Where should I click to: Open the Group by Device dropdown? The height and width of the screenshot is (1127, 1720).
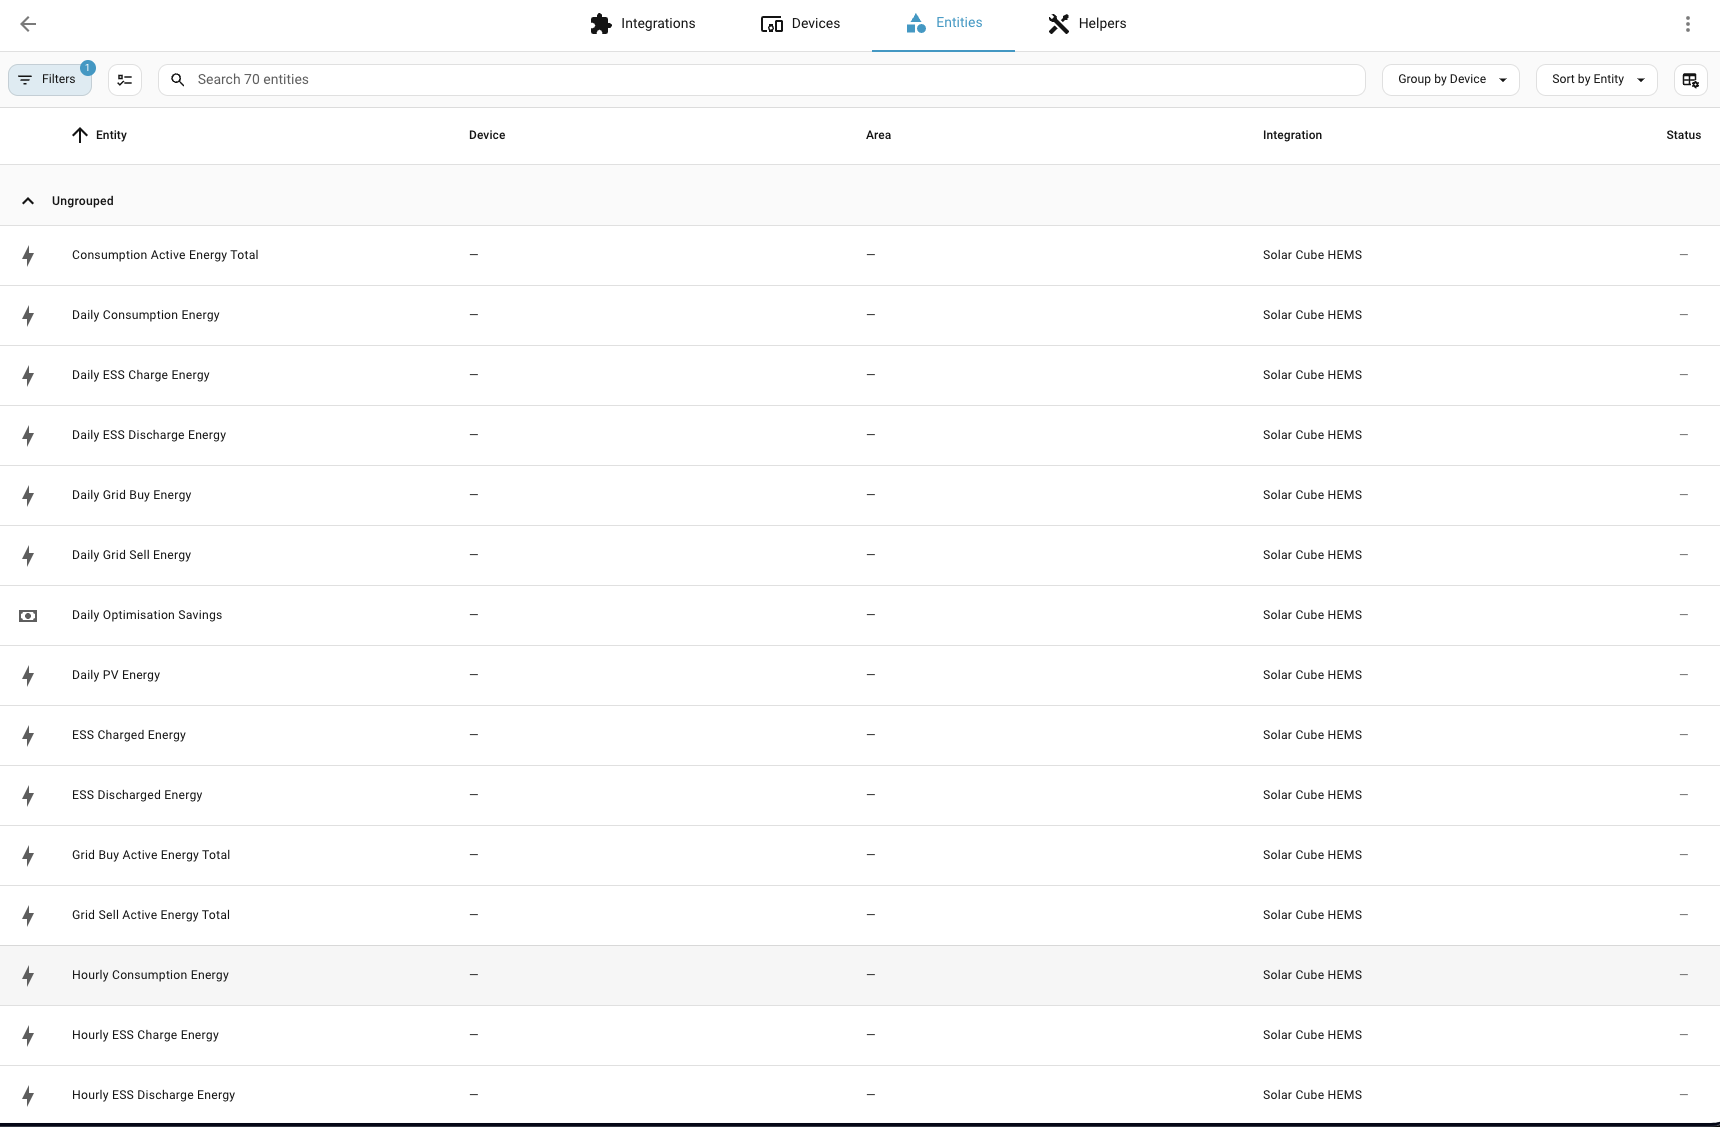coord(1451,80)
